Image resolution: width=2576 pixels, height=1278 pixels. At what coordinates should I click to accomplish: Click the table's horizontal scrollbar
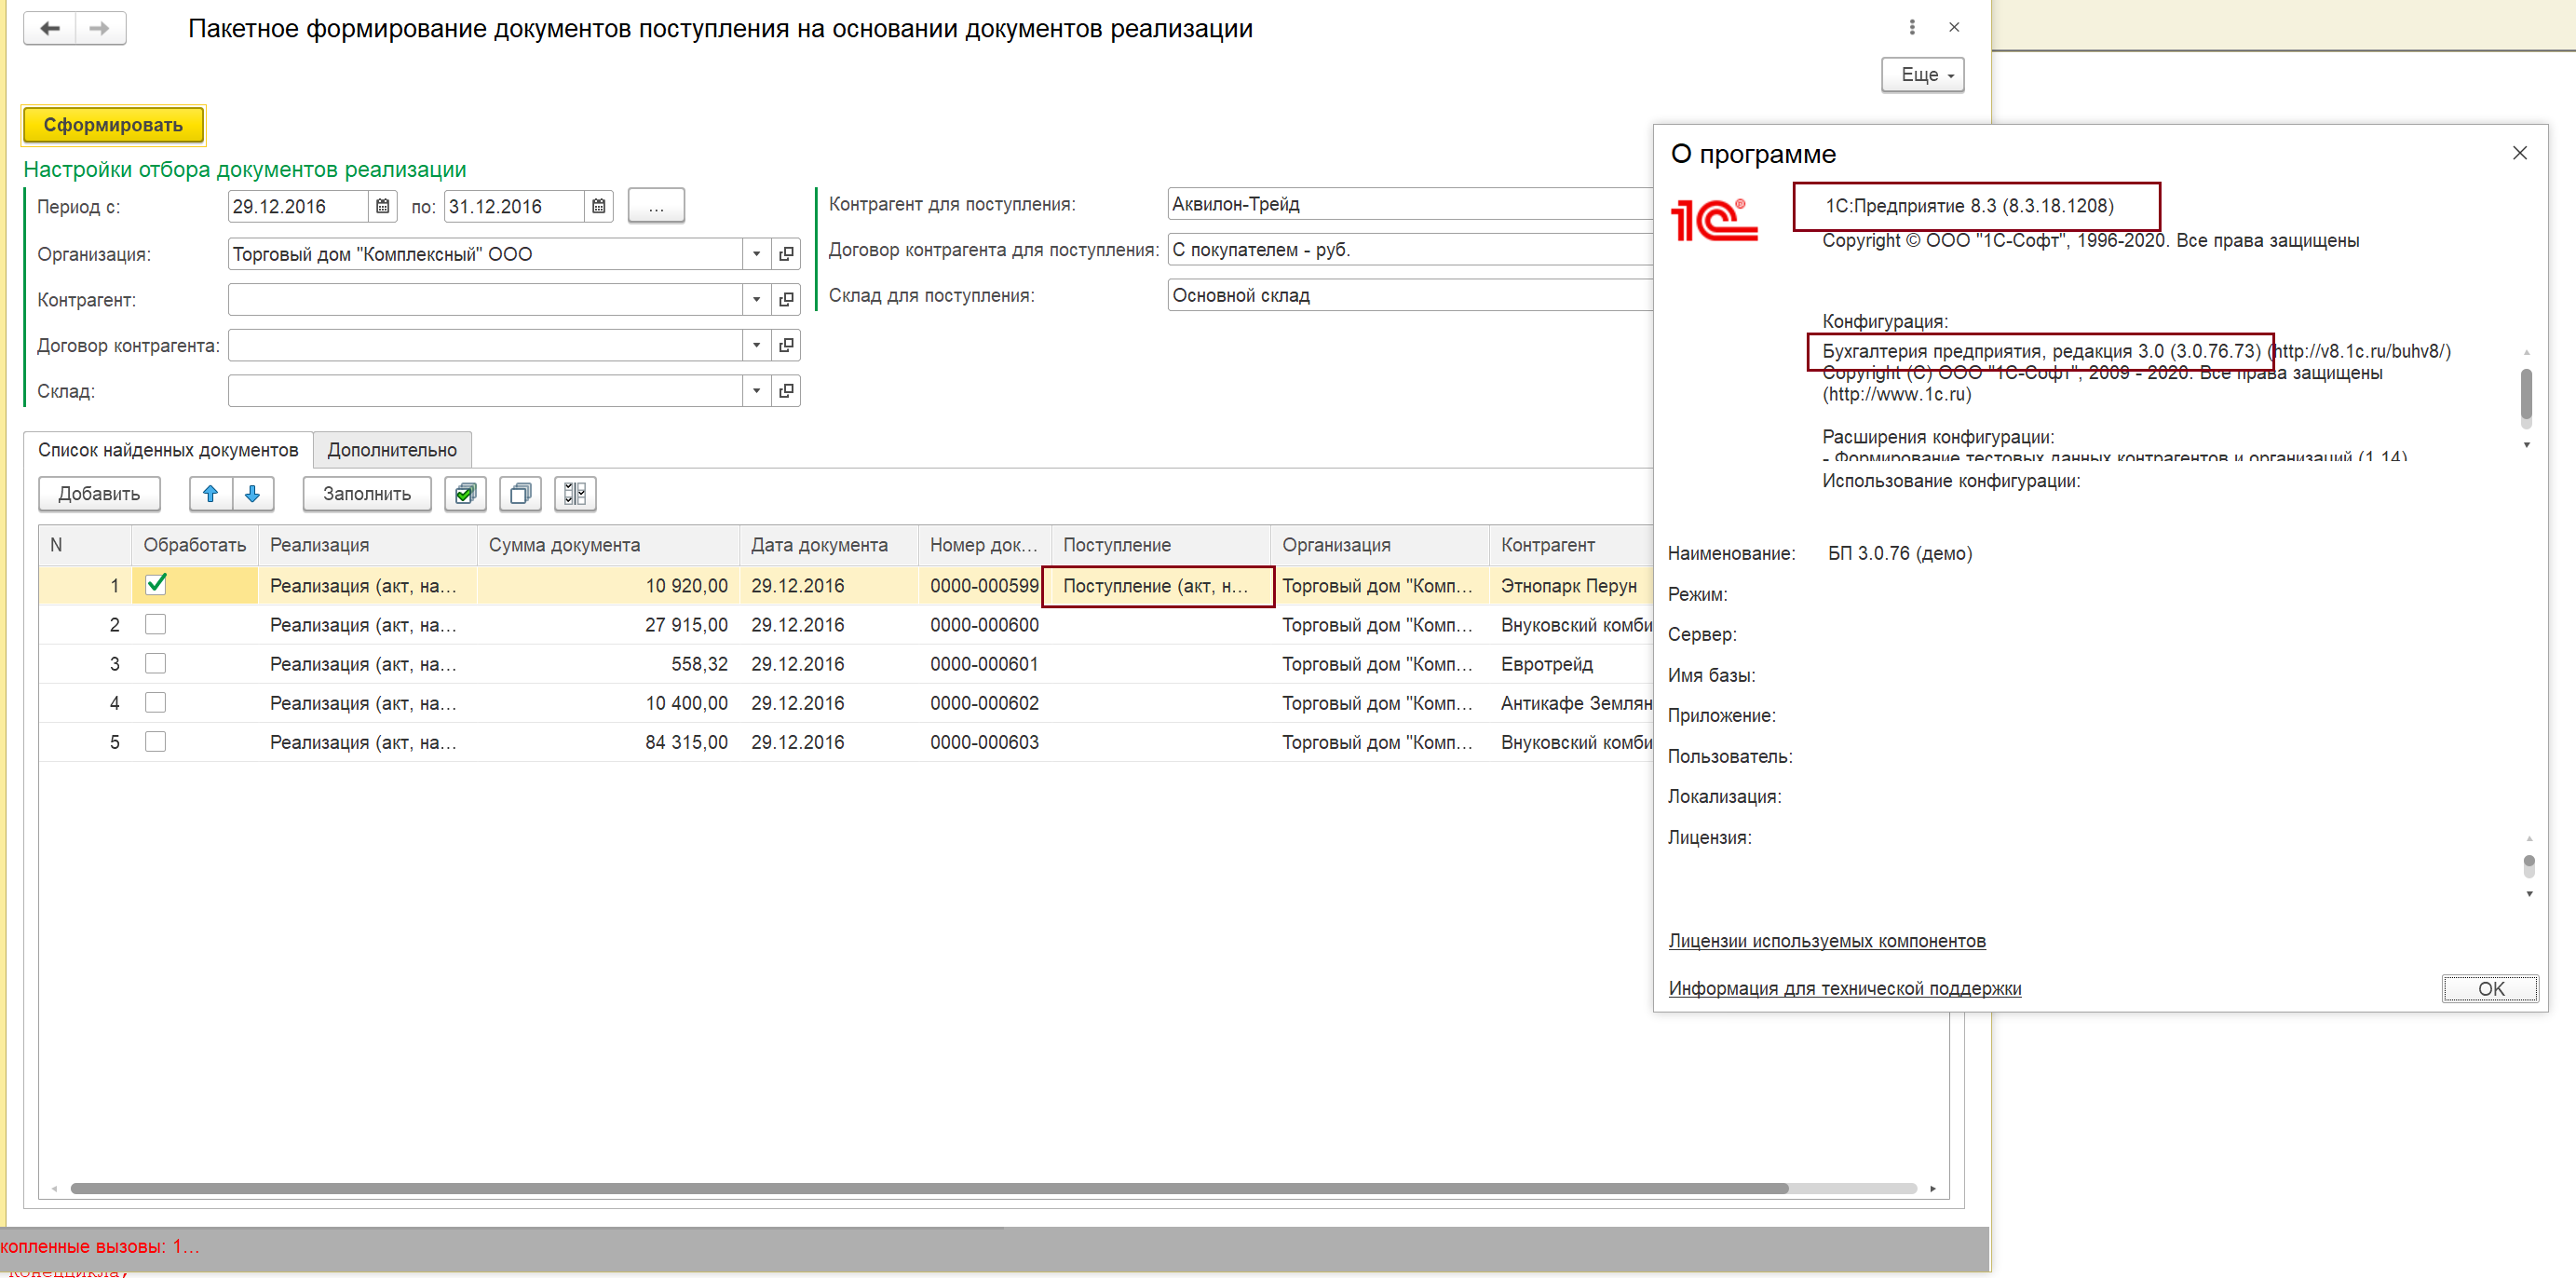(929, 1188)
